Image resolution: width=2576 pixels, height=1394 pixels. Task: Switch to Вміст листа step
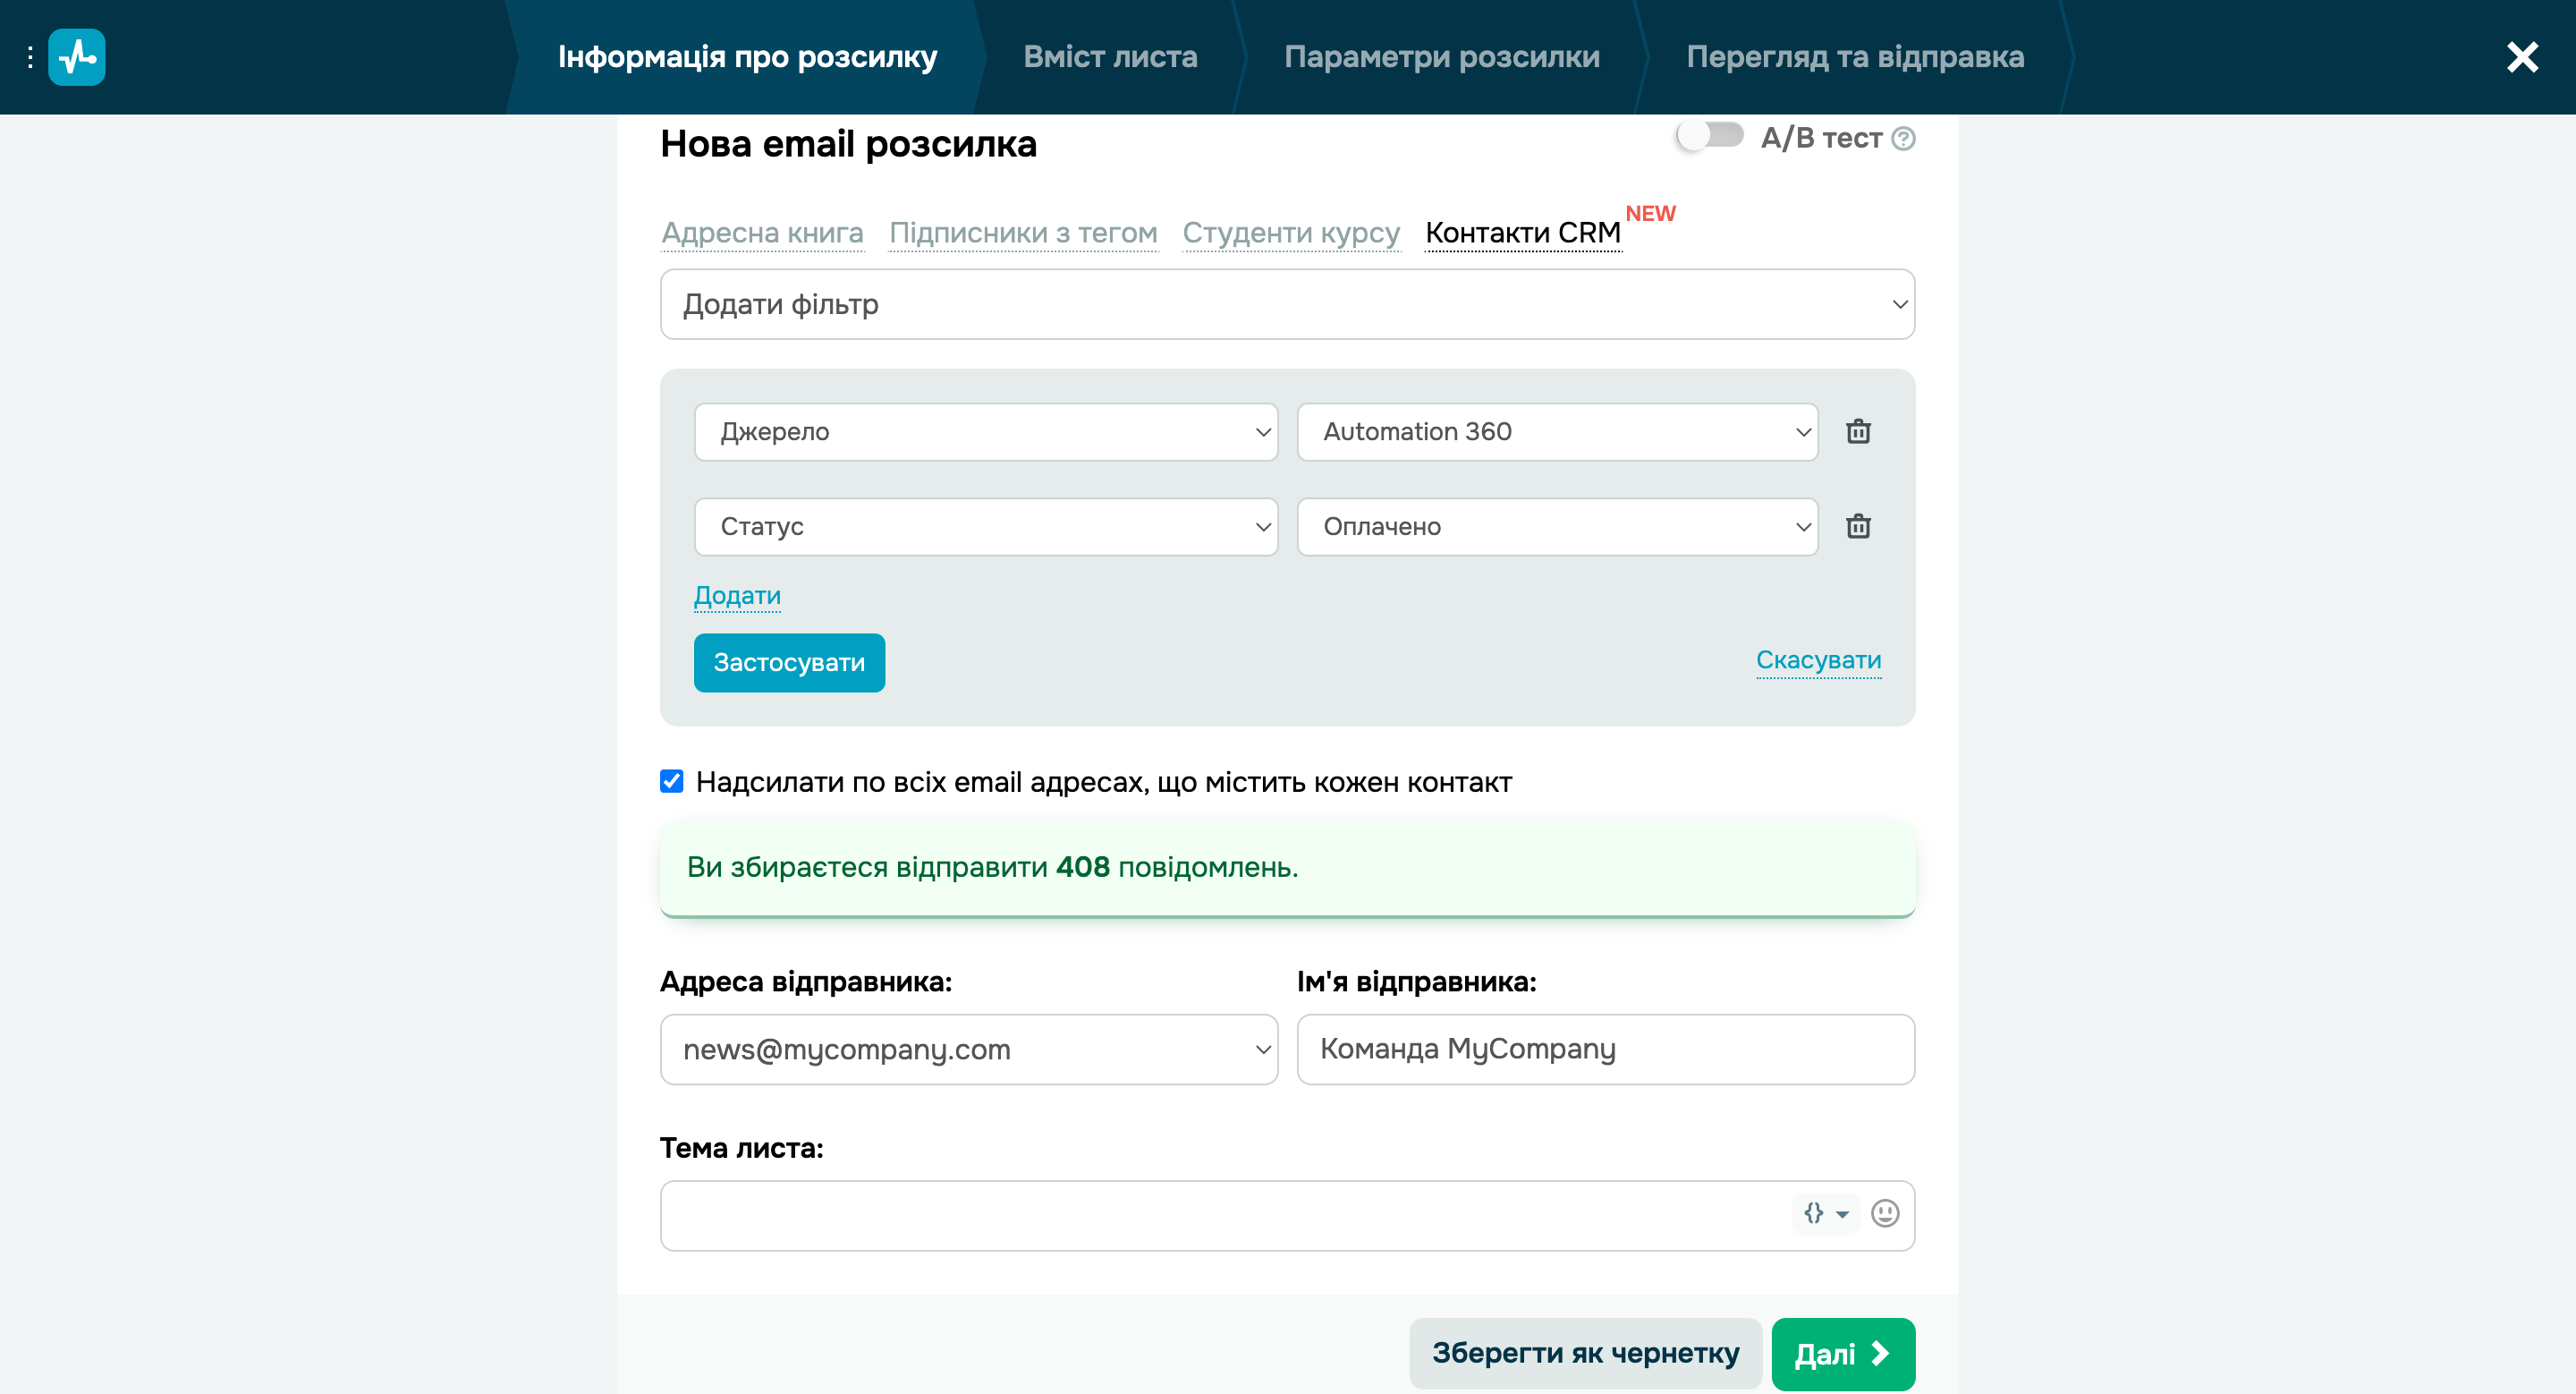click(x=1110, y=57)
